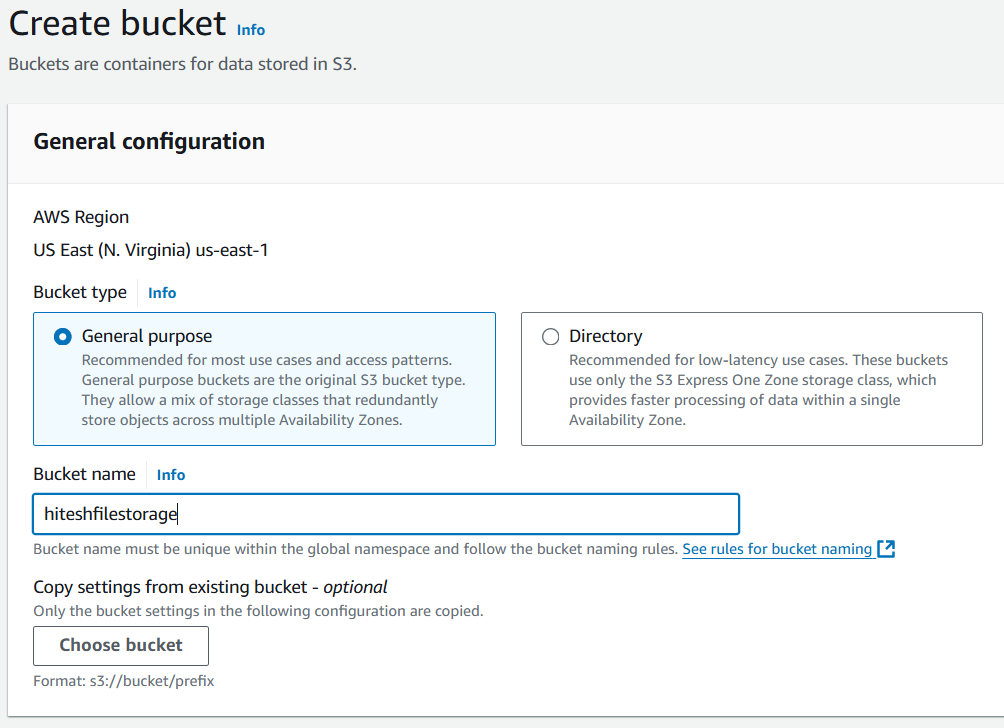Open Info link next to Bucket name
1004x728 pixels.
coord(171,475)
